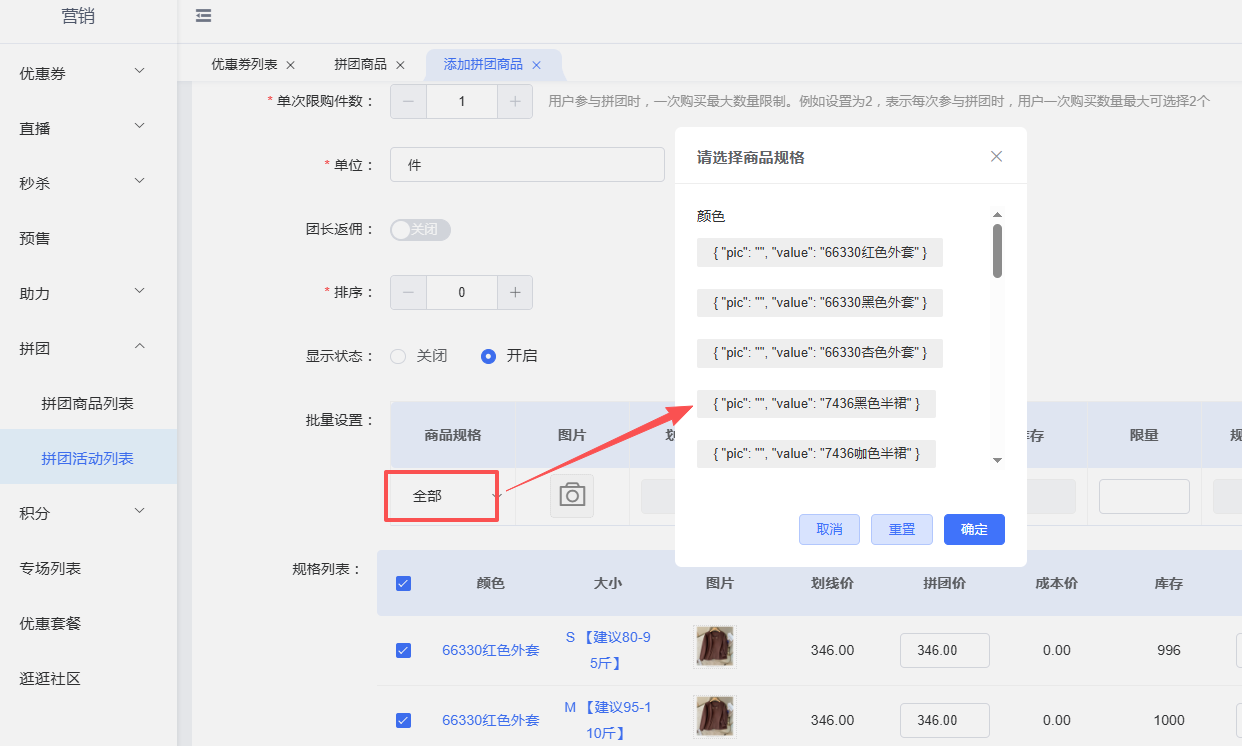Click the scroll-down arrow in spec list
1242x746 pixels.
coord(997,460)
